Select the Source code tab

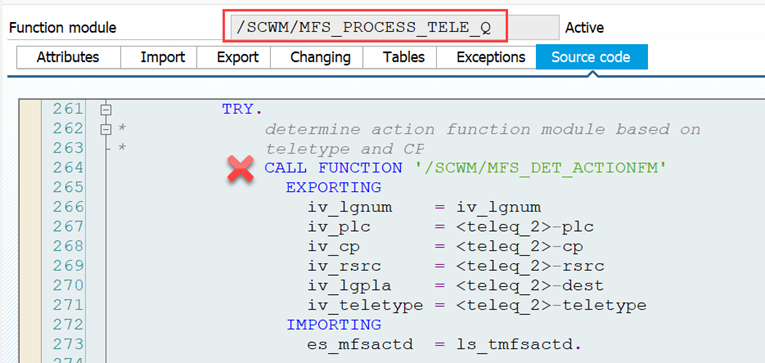tap(591, 57)
